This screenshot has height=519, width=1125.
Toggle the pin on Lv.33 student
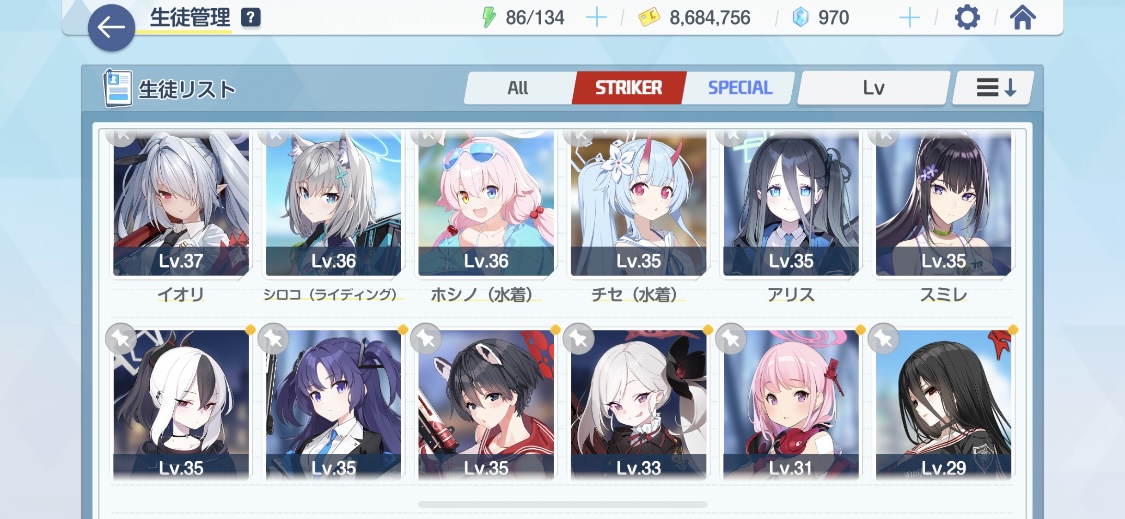click(578, 339)
